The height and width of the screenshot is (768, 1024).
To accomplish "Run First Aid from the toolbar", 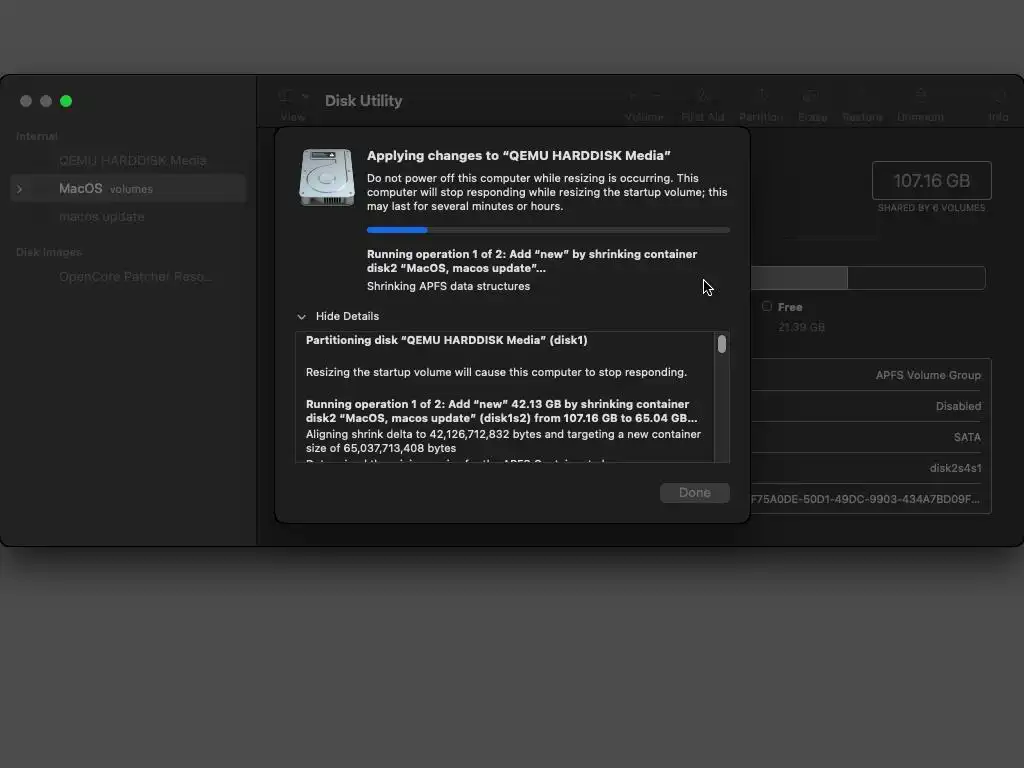I will click(x=703, y=96).
